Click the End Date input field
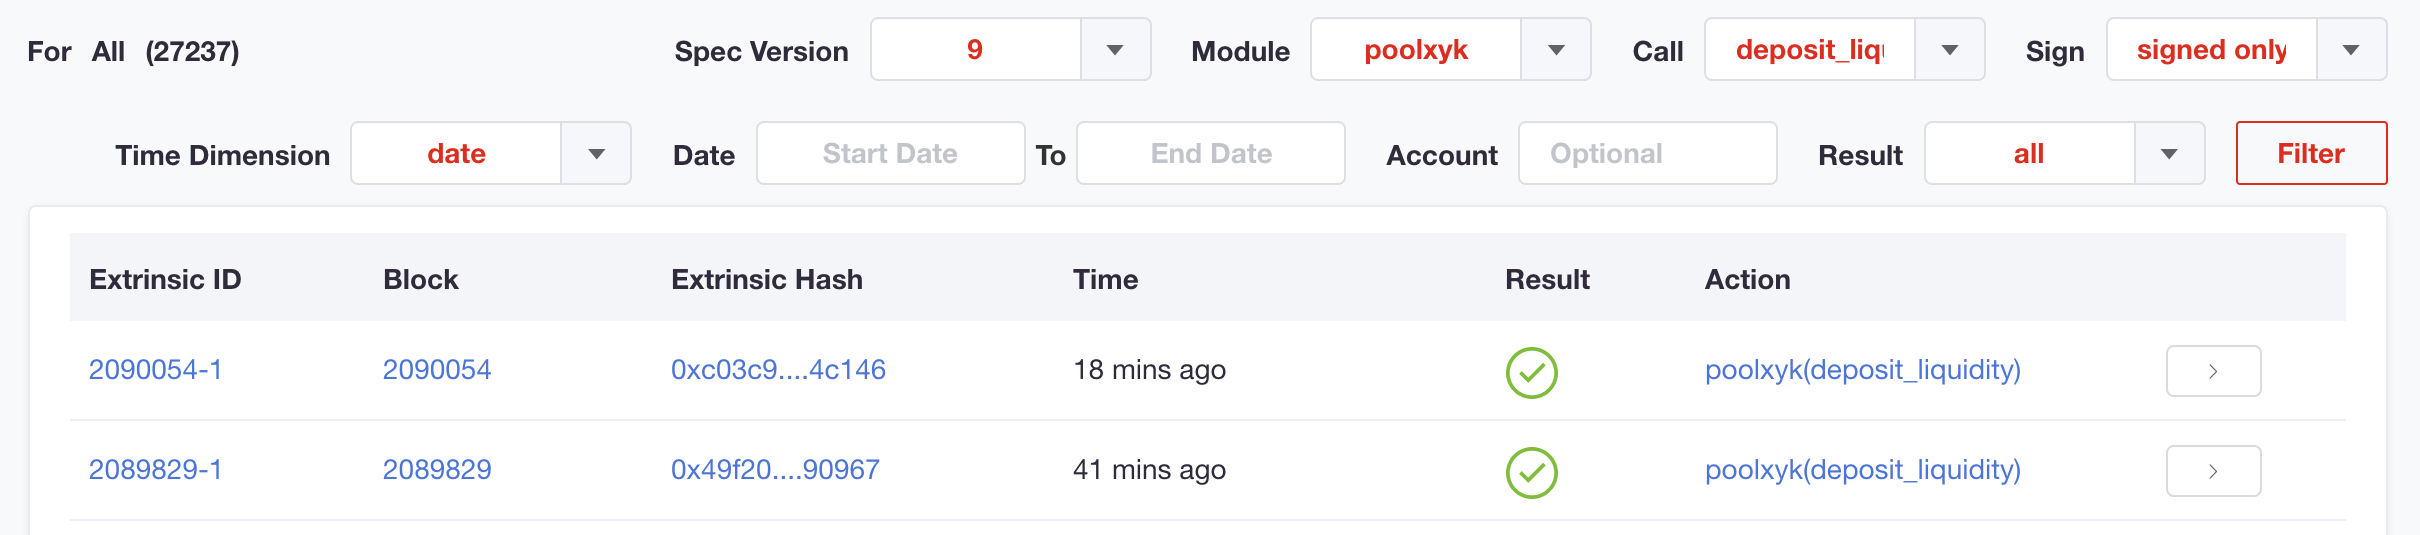The image size is (2420, 535). (1210, 154)
